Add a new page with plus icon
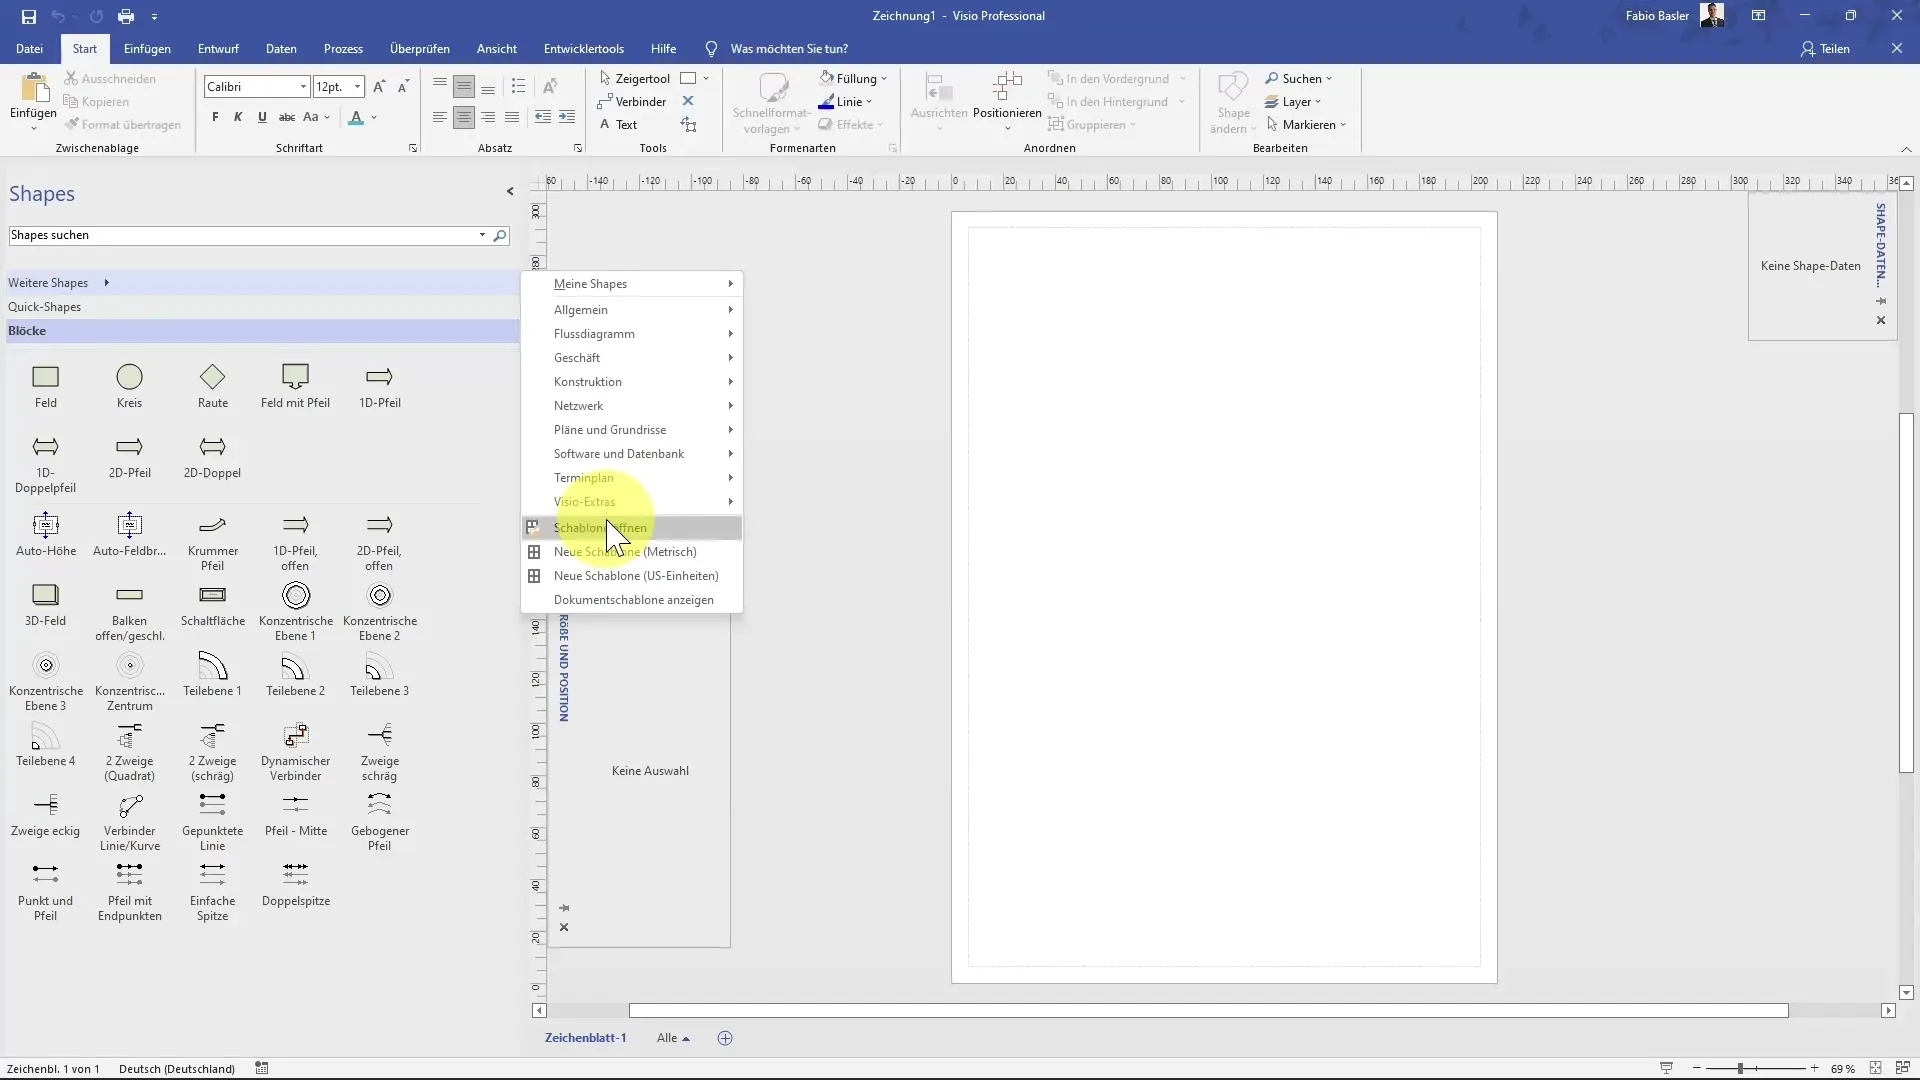The width and height of the screenshot is (1920, 1080). (725, 1038)
